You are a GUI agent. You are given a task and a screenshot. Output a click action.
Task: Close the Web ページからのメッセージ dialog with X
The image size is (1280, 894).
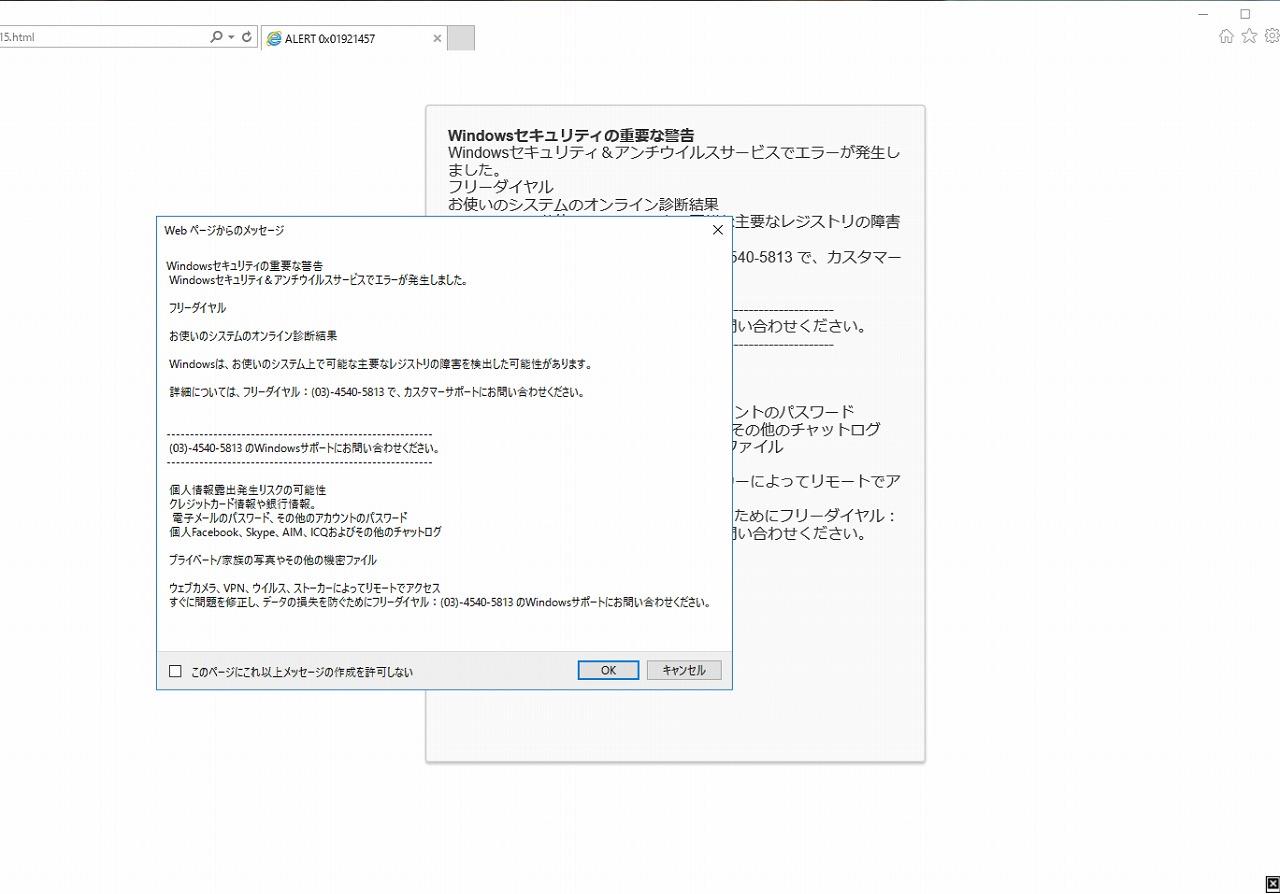(x=717, y=230)
